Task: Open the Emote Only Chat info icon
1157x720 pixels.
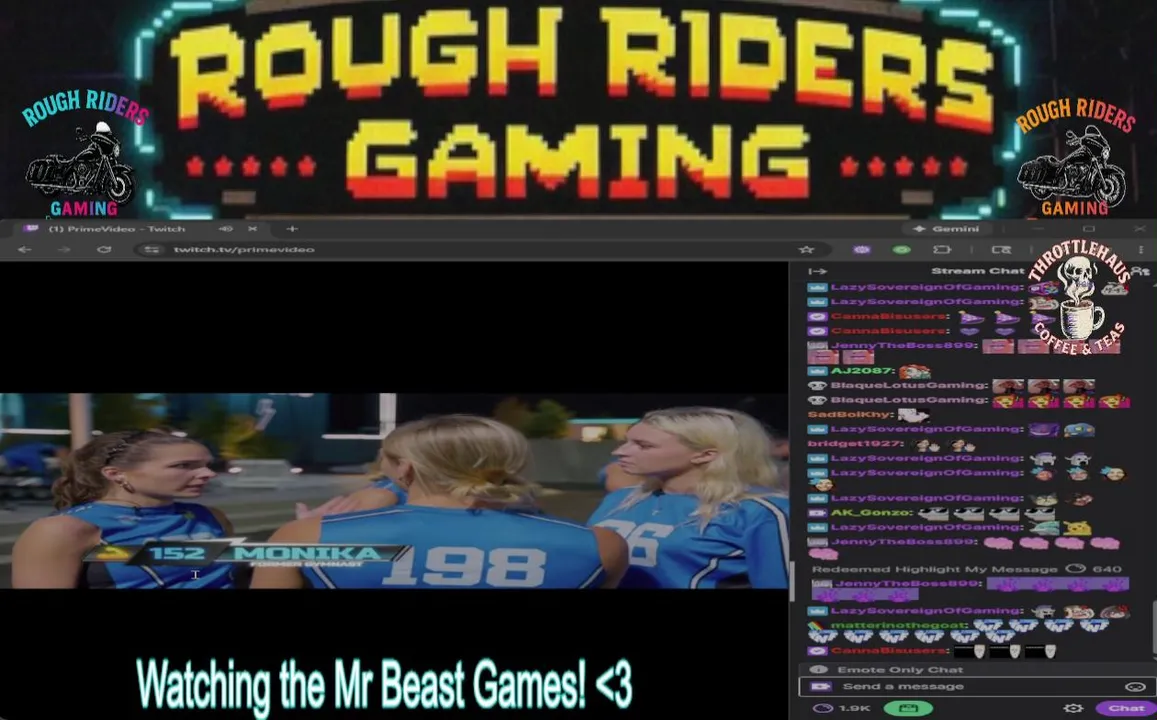Action: (x=818, y=670)
